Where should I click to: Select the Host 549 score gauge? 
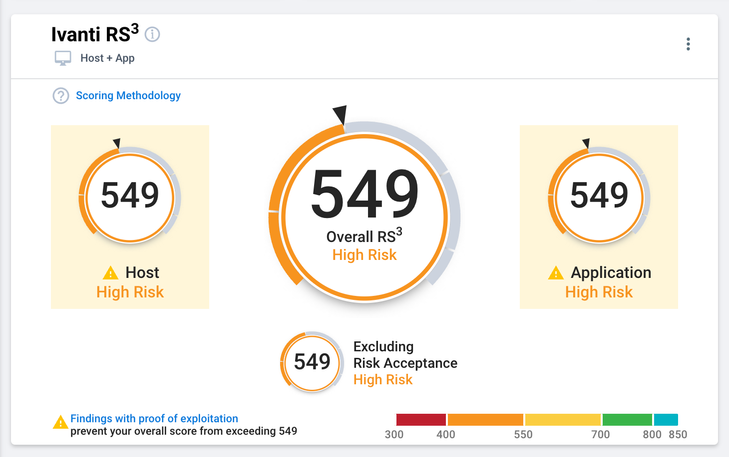130,197
